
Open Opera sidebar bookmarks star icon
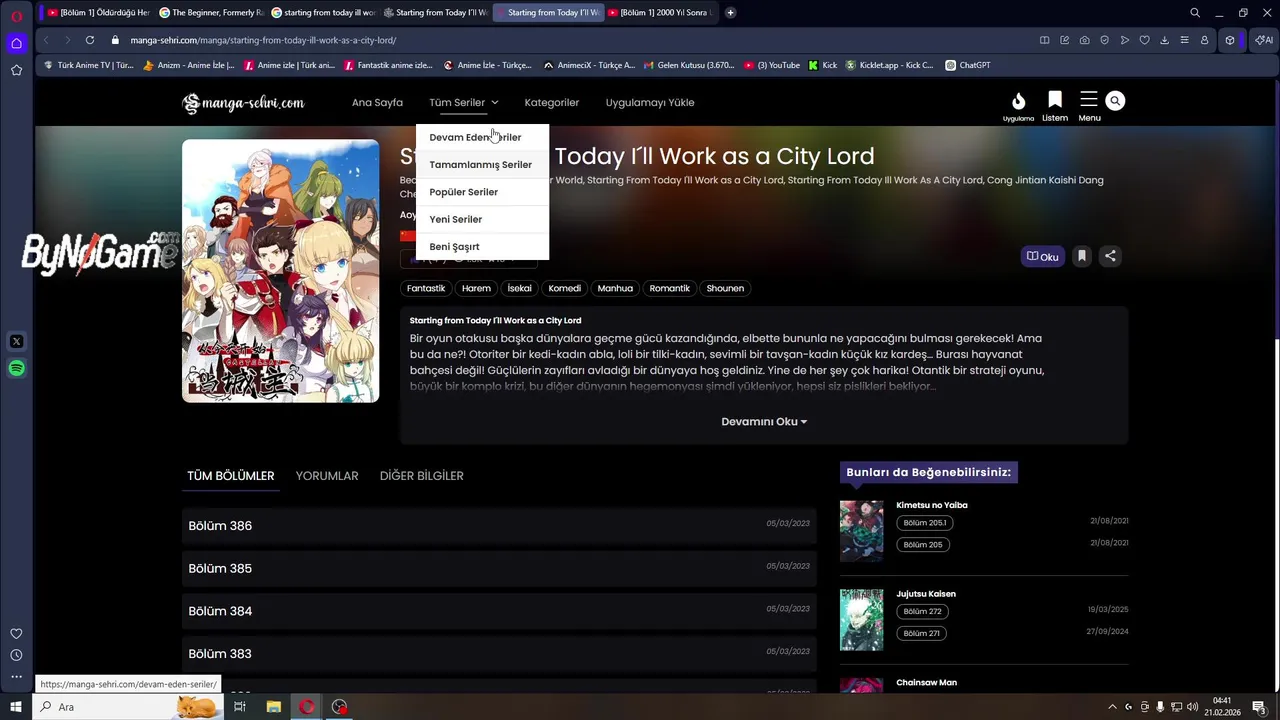pos(16,70)
